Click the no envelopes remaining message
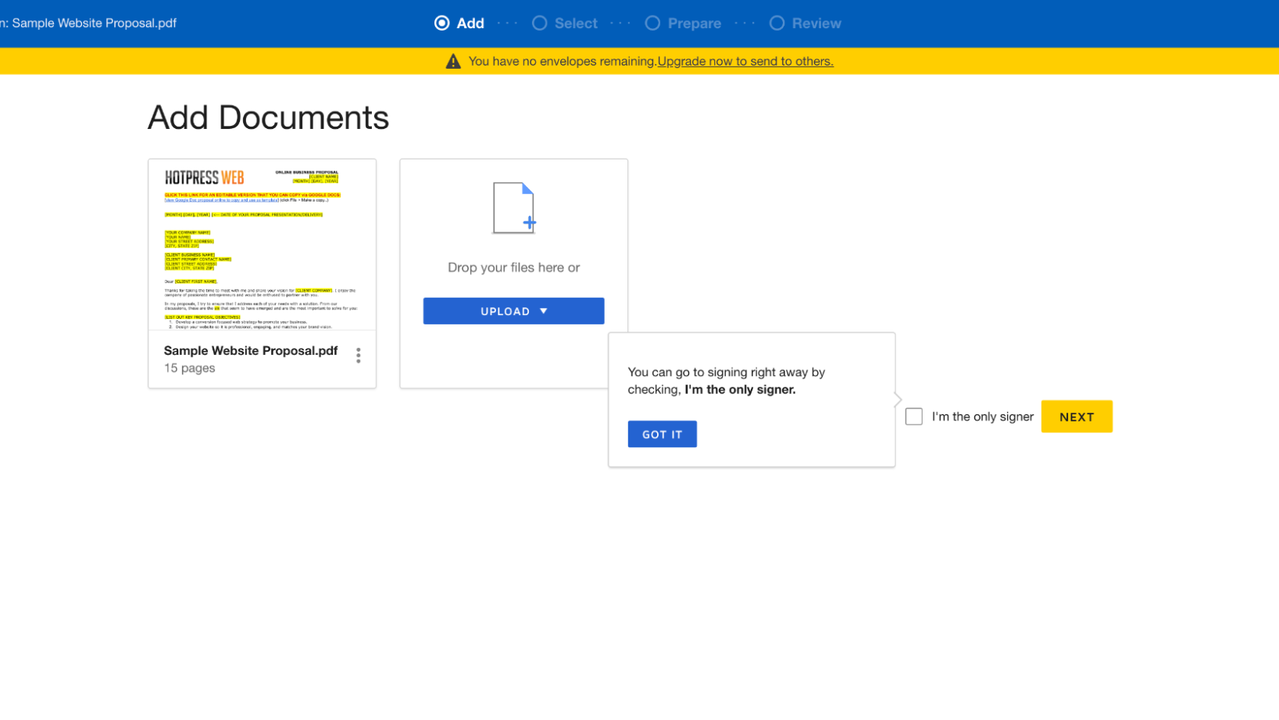The image size is (1279, 720). tap(562, 61)
